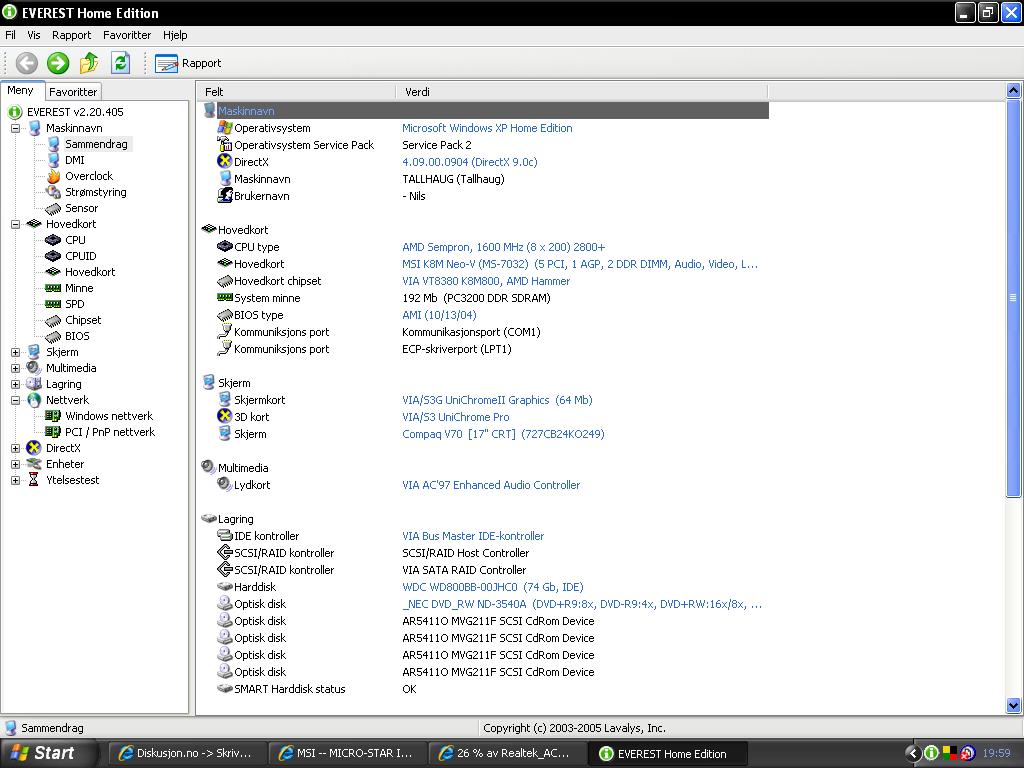1024x768 pixels.
Task: Open WDC WD800BB harddisk link
Action: tap(493, 586)
